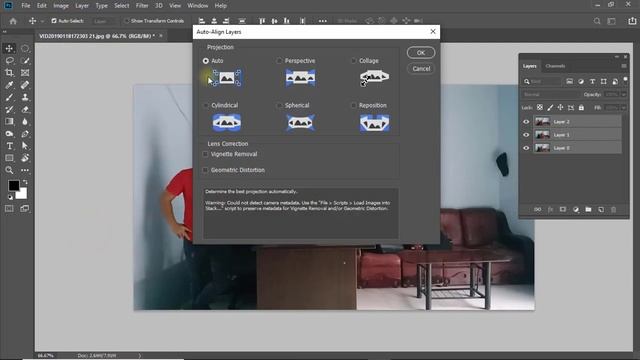This screenshot has height=360, width=640.
Task: Click the Search icon at top right
Action: pyautogui.click(x=597, y=21)
